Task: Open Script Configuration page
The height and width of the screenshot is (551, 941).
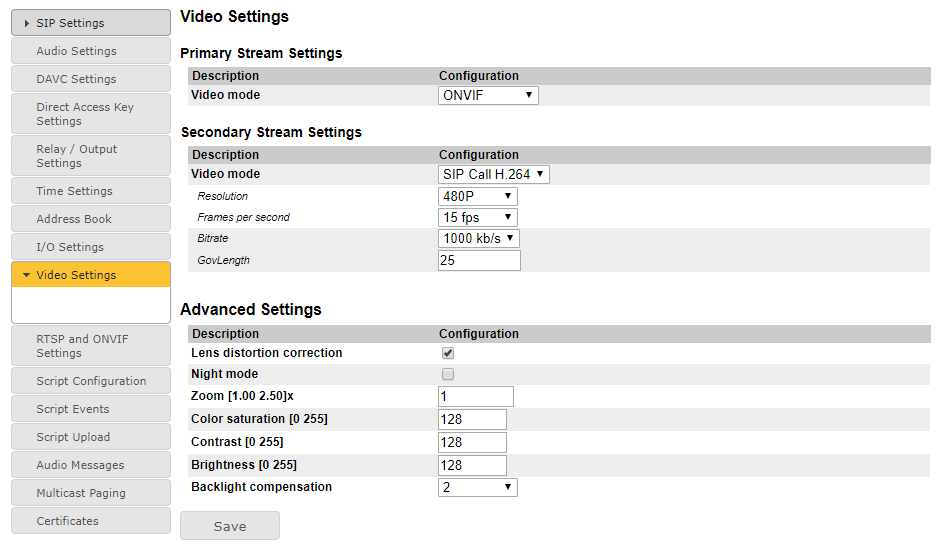Action: [x=91, y=381]
